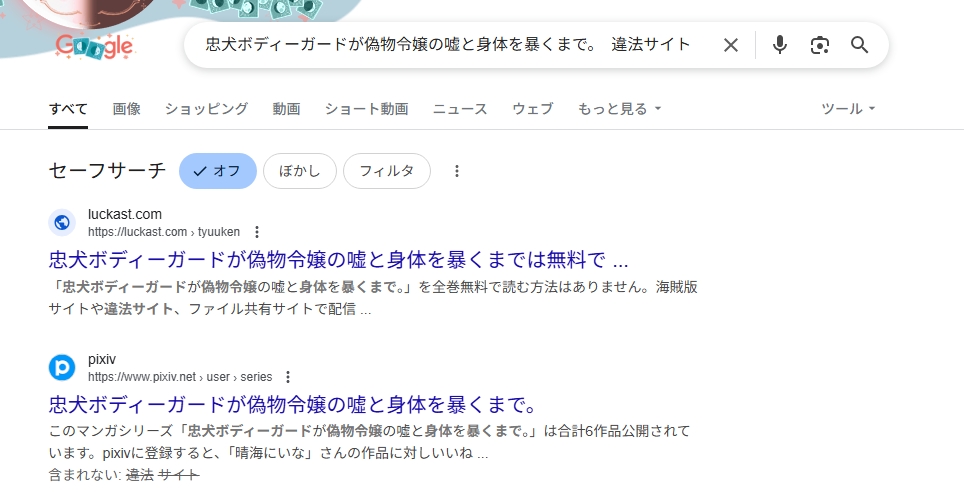964x503 pixels.
Task: Open the https://luckast.com › tyuuken URL
Action: pyautogui.click(x=164, y=232)
